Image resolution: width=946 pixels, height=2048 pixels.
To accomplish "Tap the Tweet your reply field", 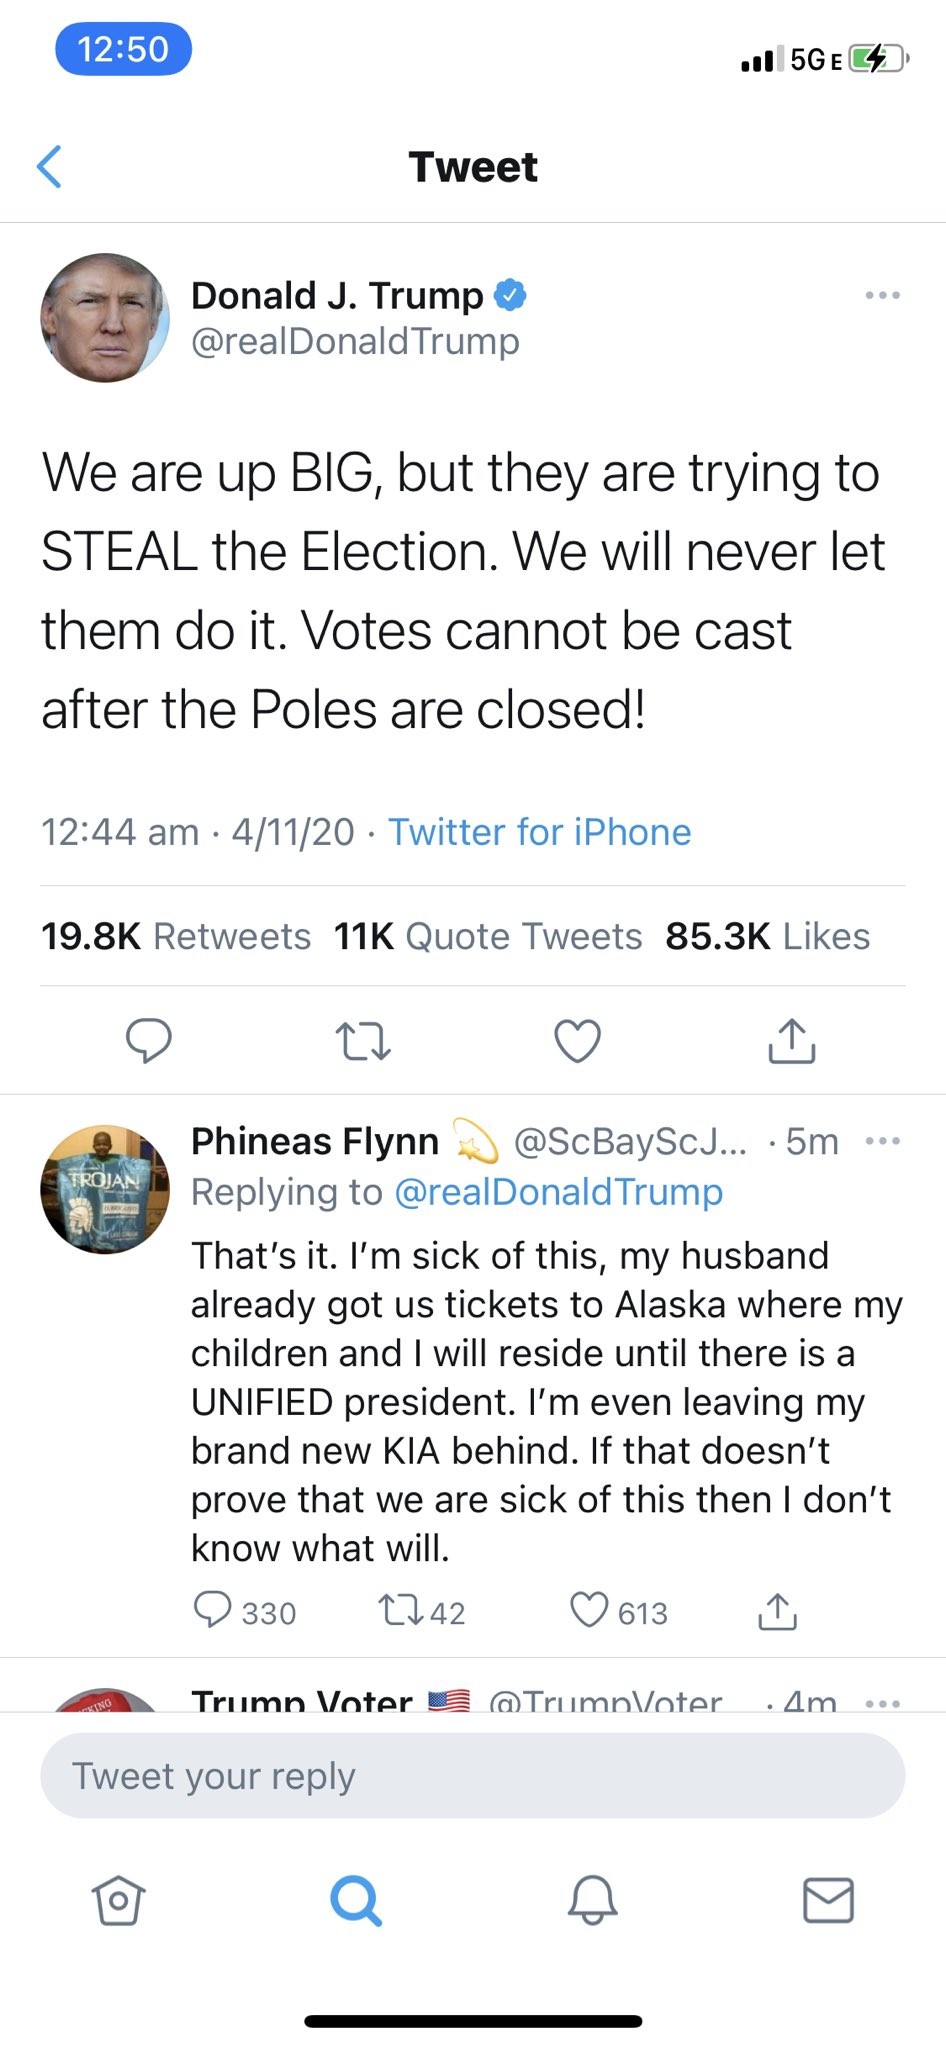I will pyautogui.click(x=472, y=1776).
